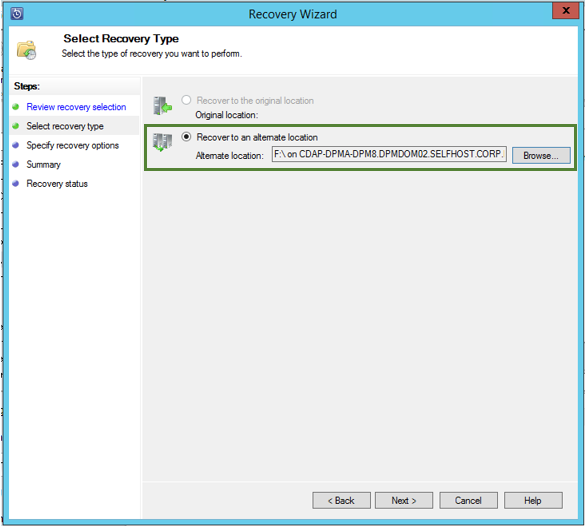Click the Original location: label

(x=227, y=115)
